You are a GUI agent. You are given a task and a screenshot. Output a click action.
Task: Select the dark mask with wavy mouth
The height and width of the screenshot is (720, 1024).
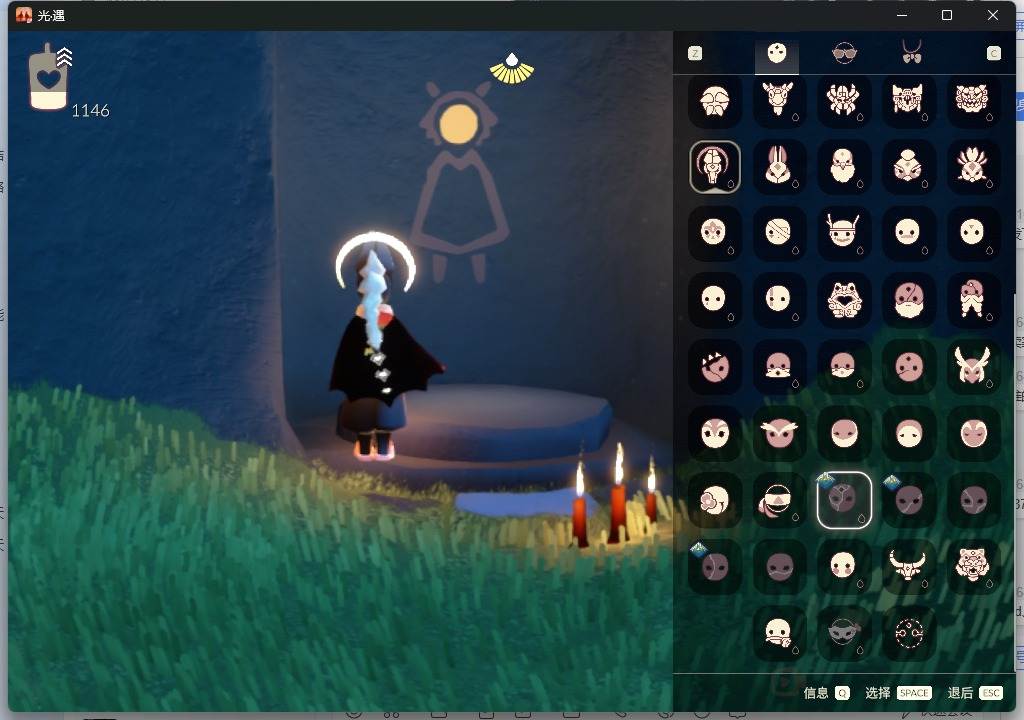pos(778,566)
